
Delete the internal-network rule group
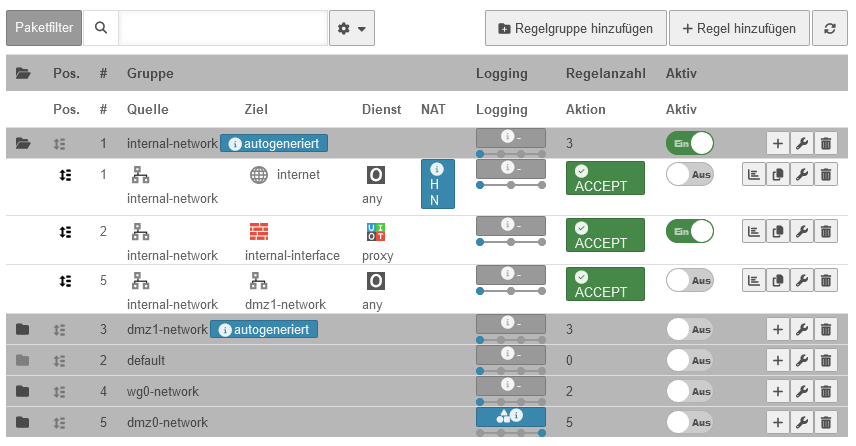coord(826,144)
